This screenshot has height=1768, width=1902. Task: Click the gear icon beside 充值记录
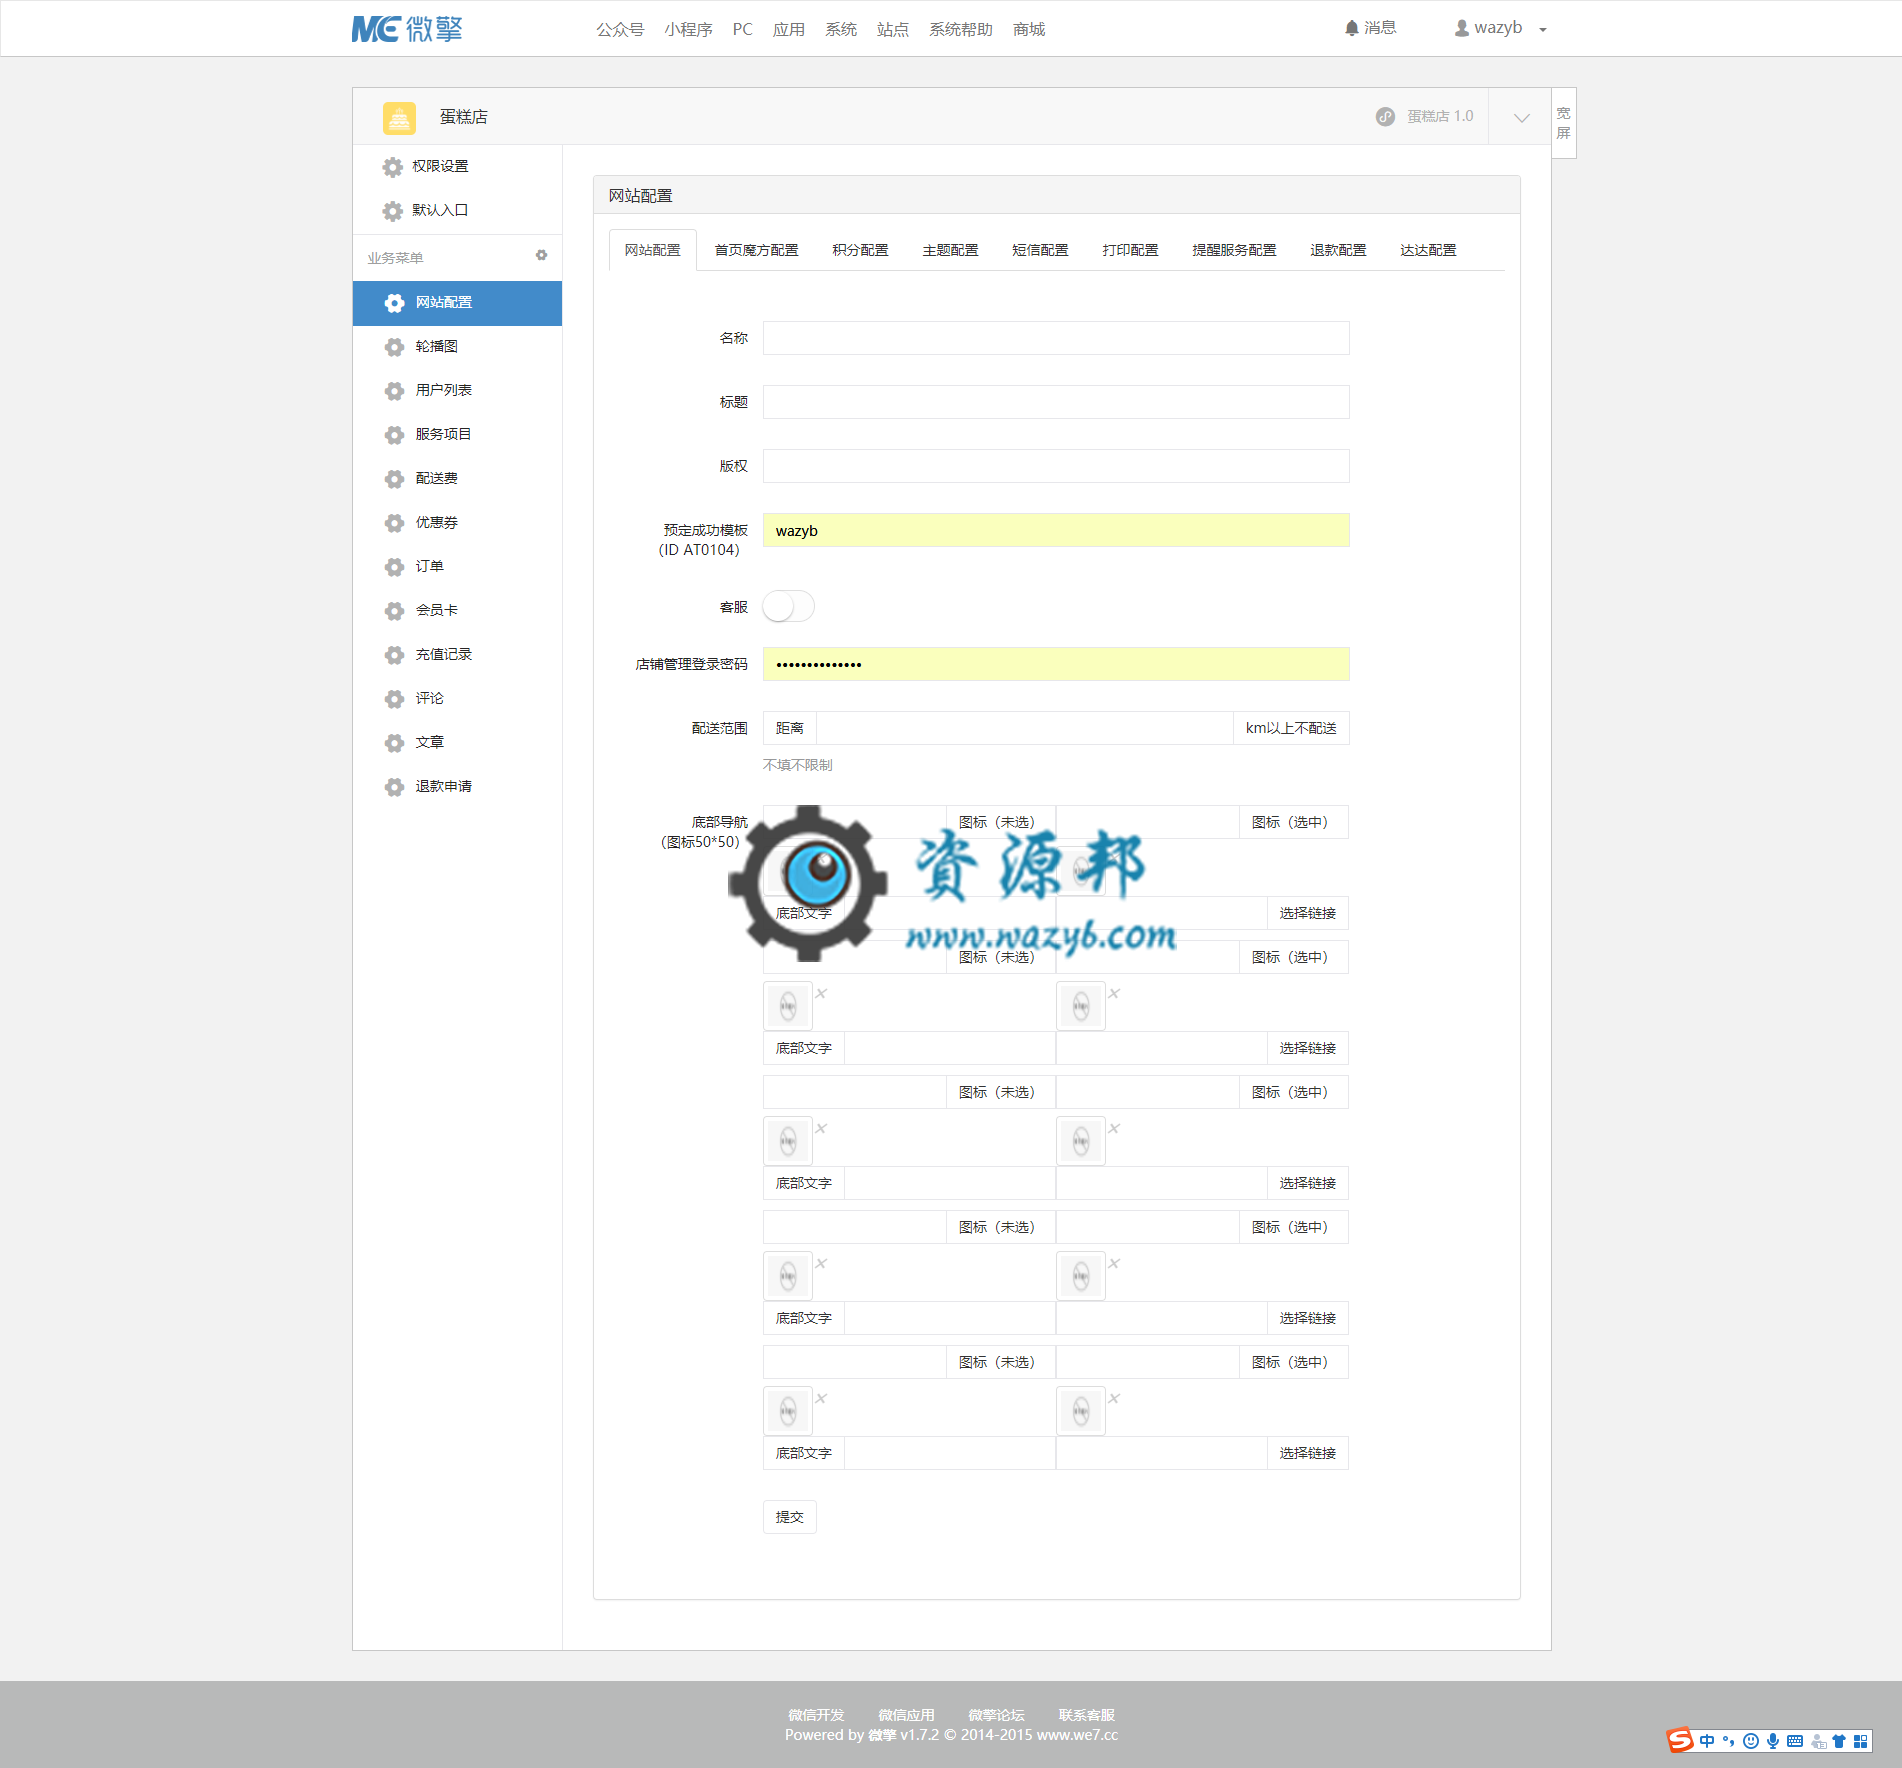coord(395,655)
